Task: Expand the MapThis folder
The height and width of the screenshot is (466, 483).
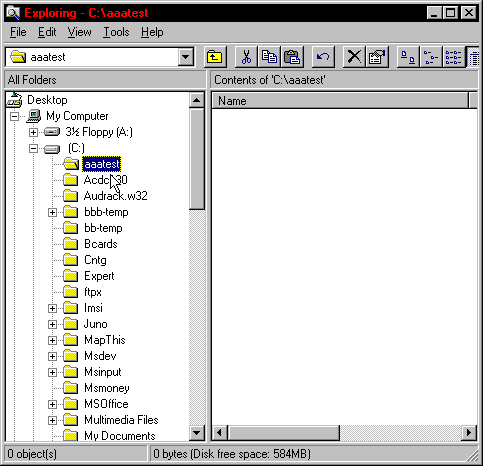Action: click(52, 340)
